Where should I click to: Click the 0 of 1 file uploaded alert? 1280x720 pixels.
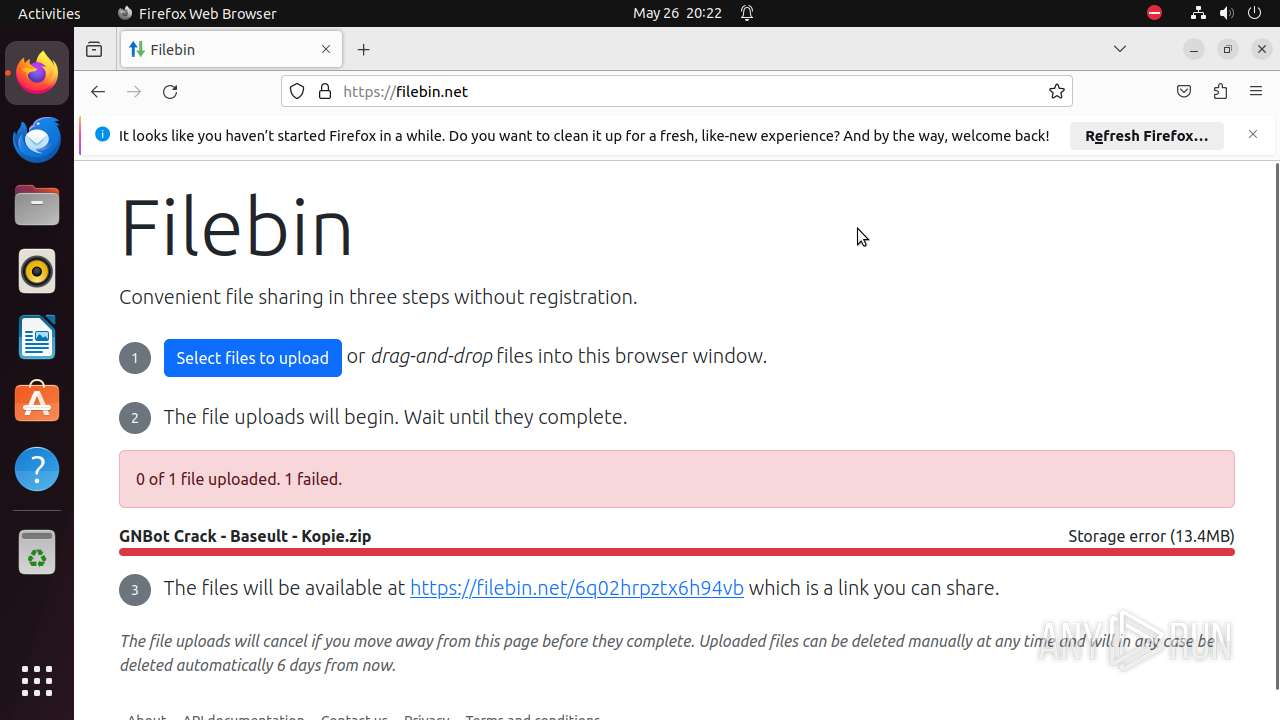[677, 479]
